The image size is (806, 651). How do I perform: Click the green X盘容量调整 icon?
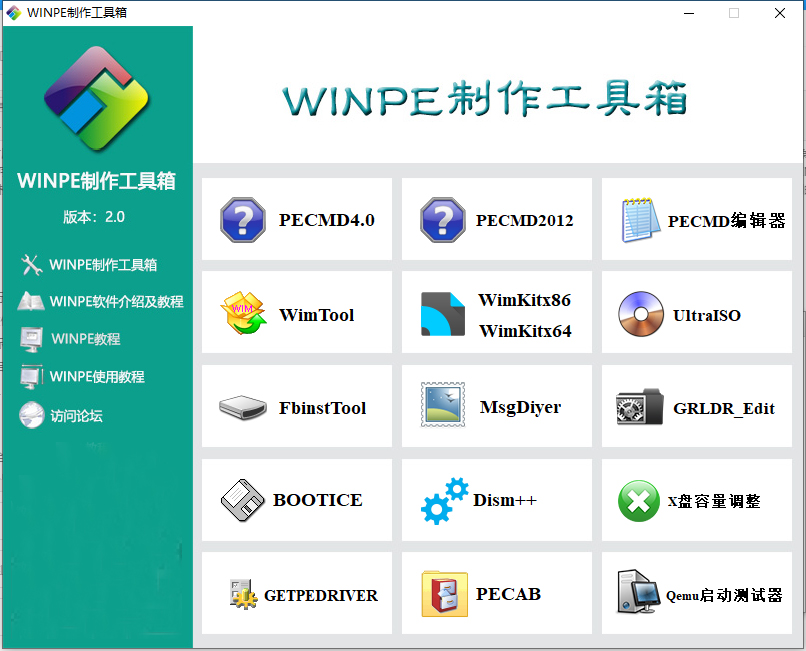[639, 500]
